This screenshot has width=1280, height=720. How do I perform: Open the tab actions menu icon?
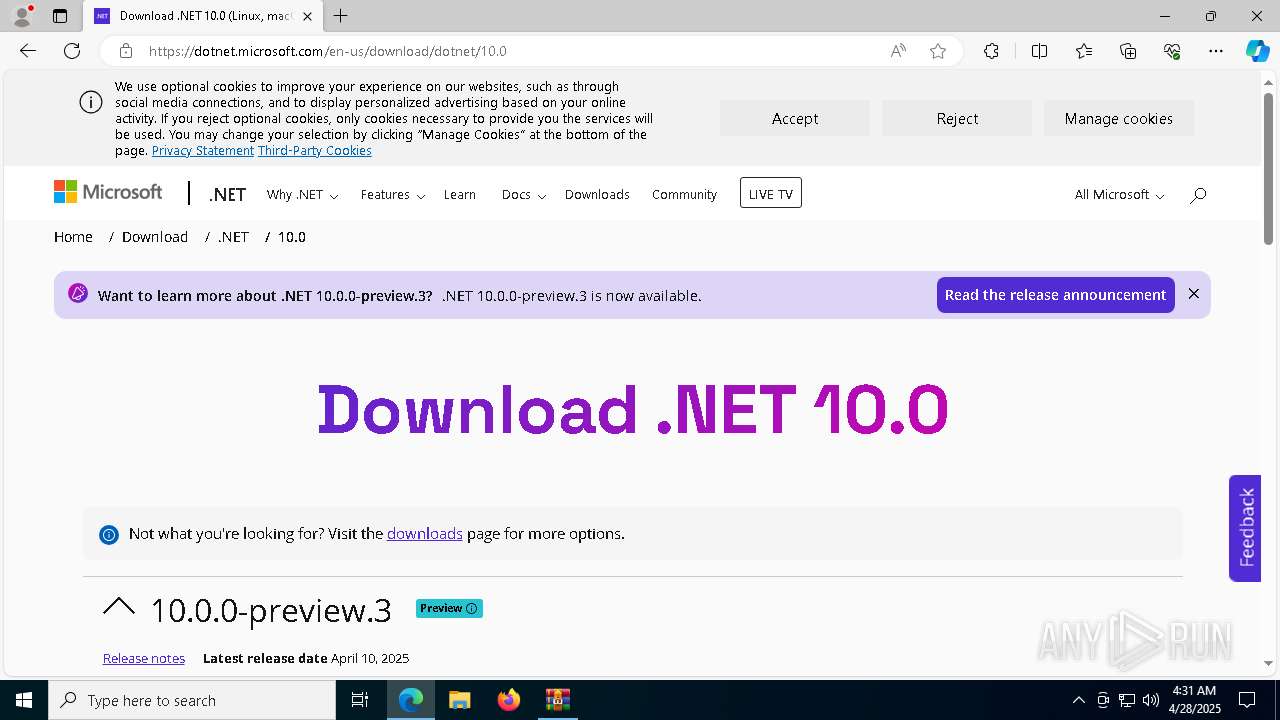(x=60, y=16)
